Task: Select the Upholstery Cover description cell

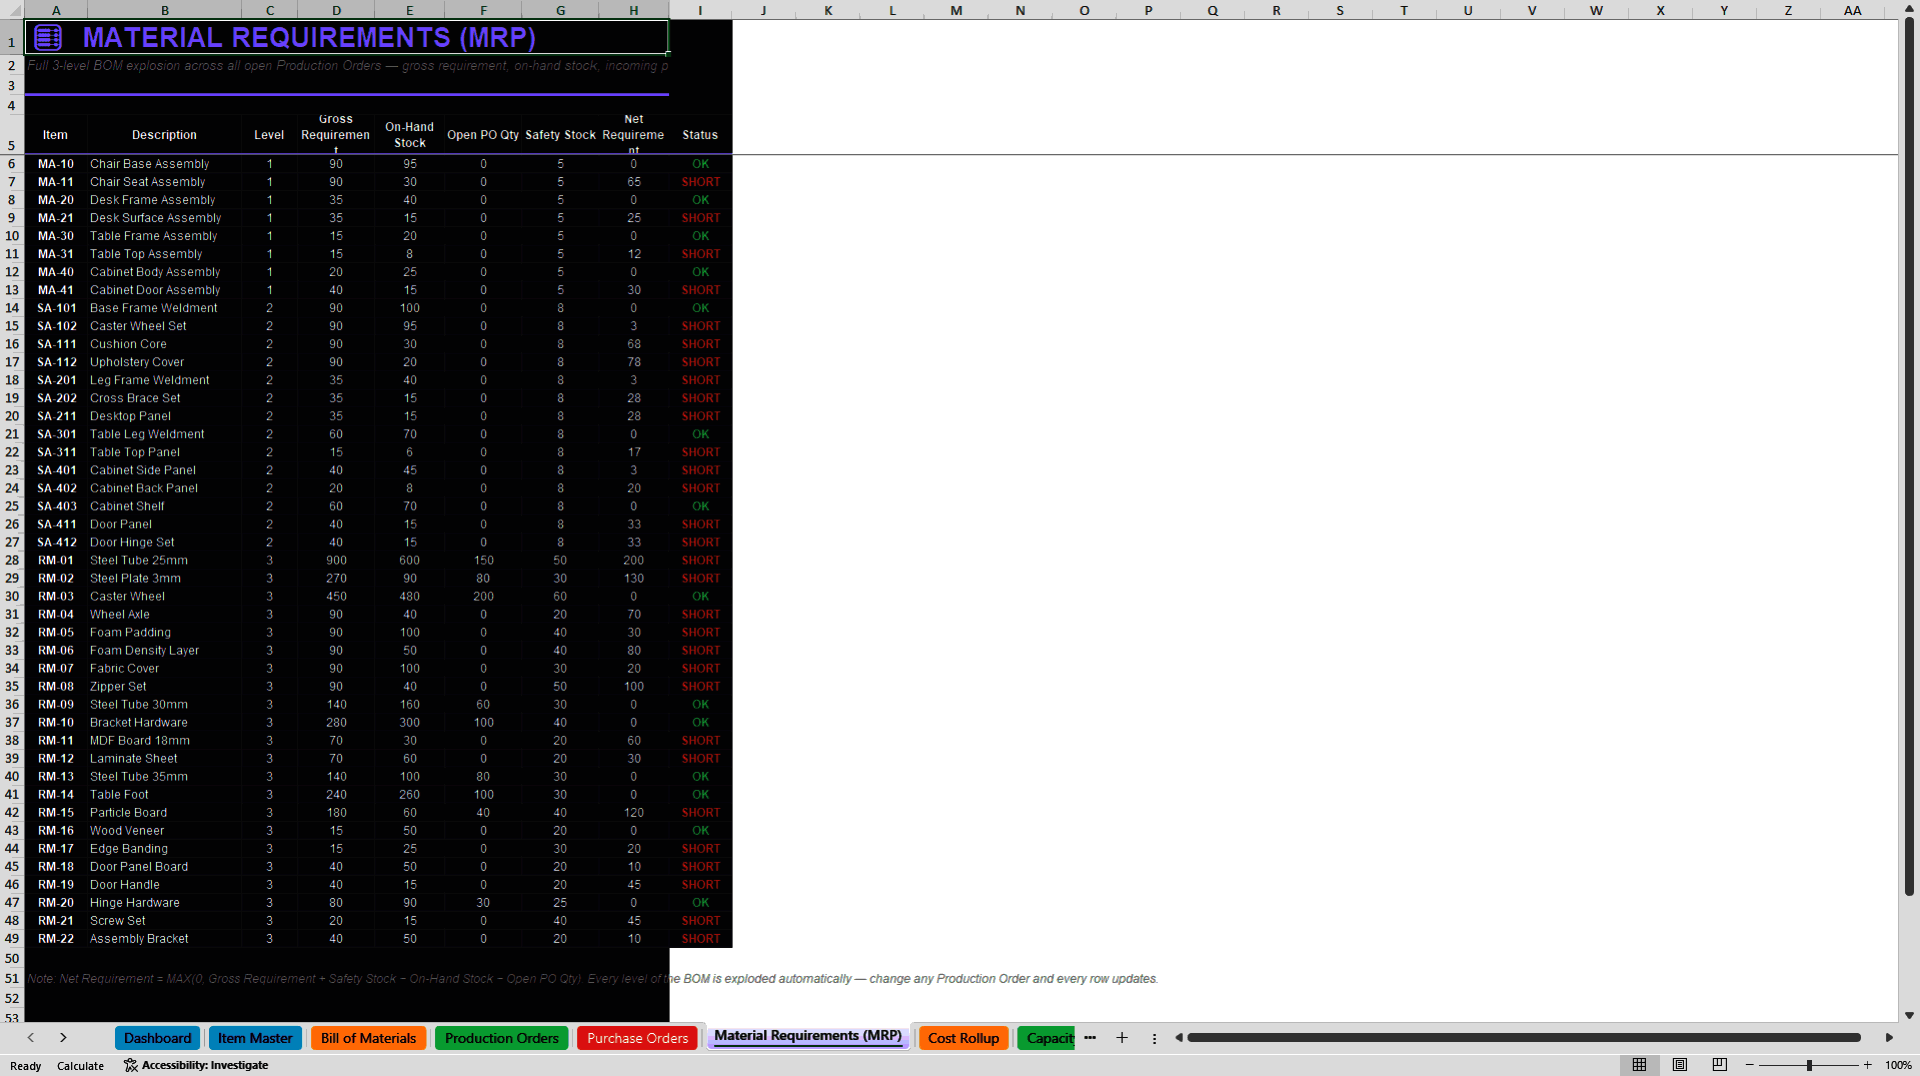Action: 164,362
